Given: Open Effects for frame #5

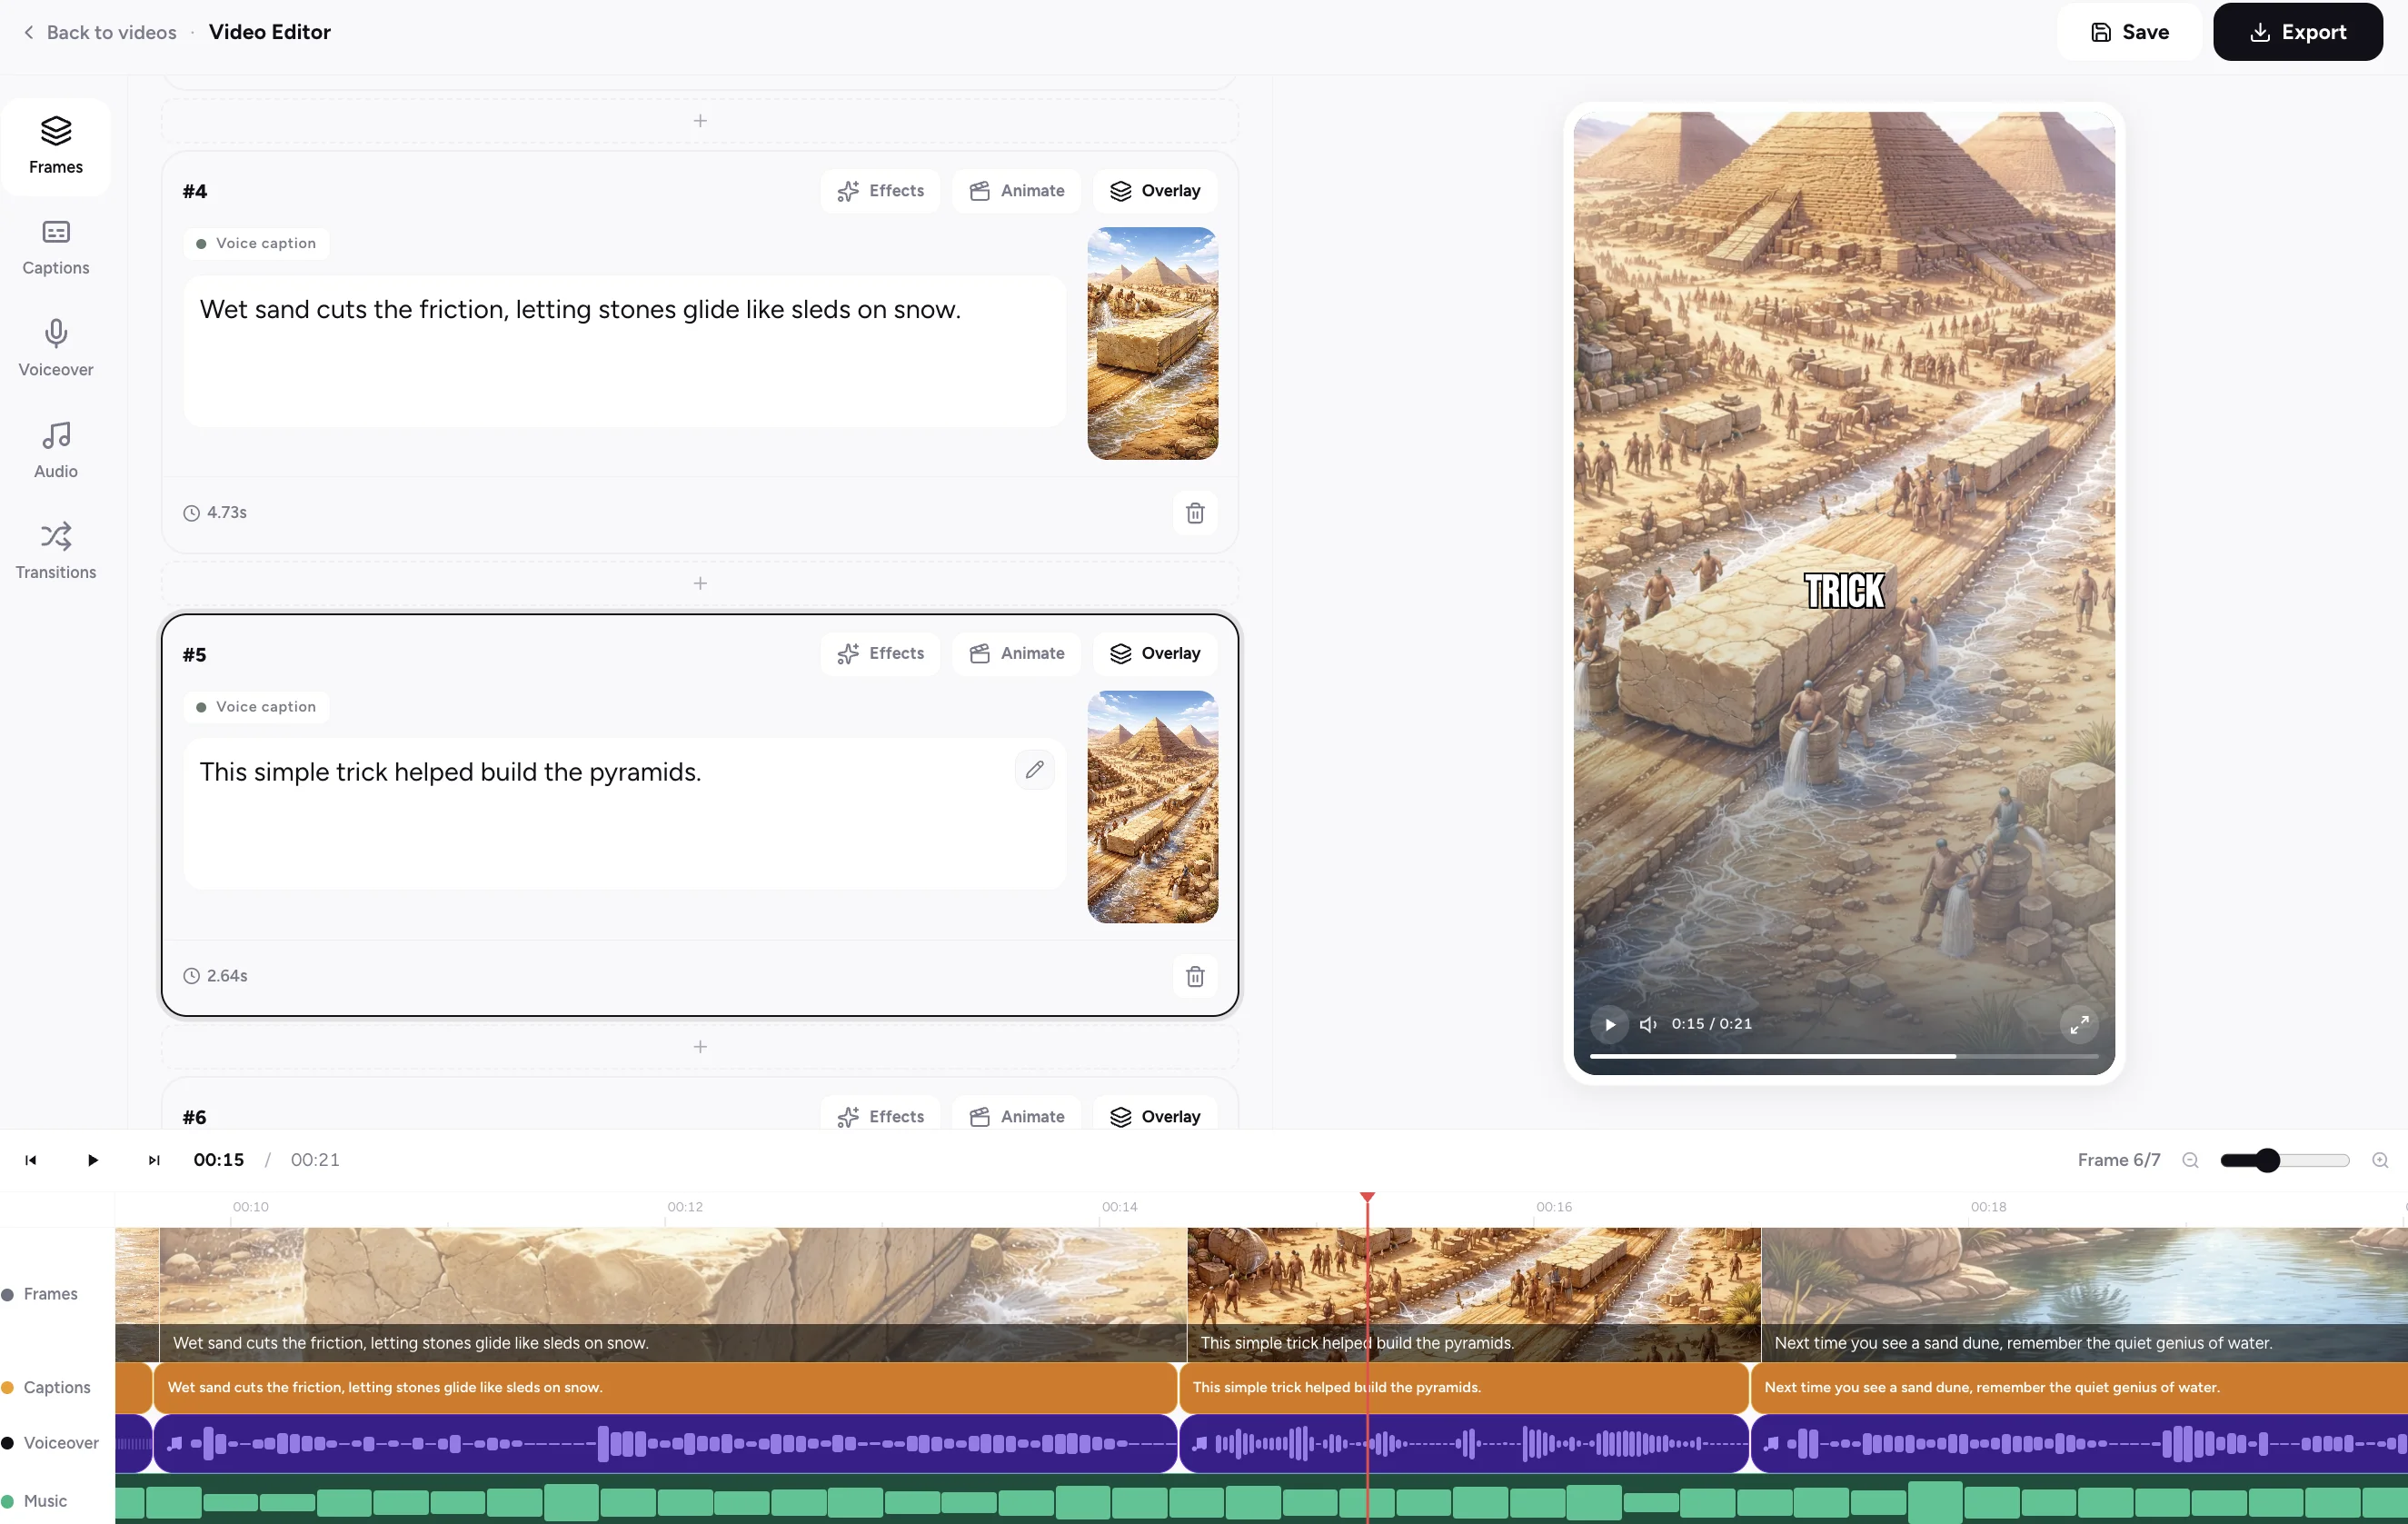Looking at the screenshot, I should click(x=880, y=654).
